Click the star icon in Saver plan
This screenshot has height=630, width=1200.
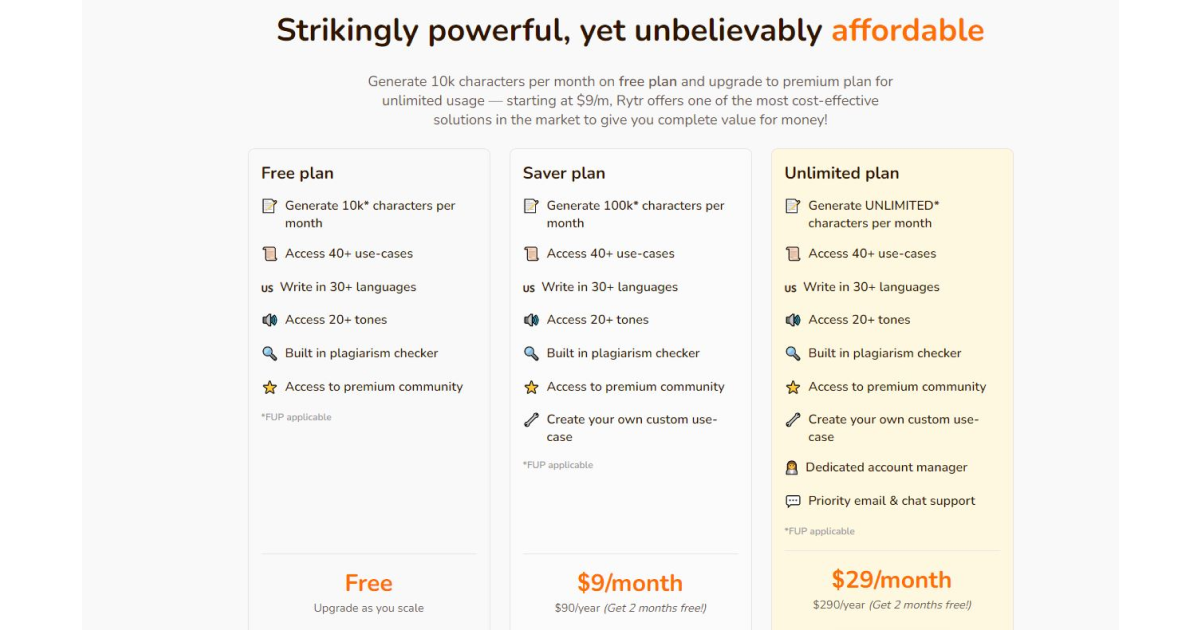coord(531,387)
